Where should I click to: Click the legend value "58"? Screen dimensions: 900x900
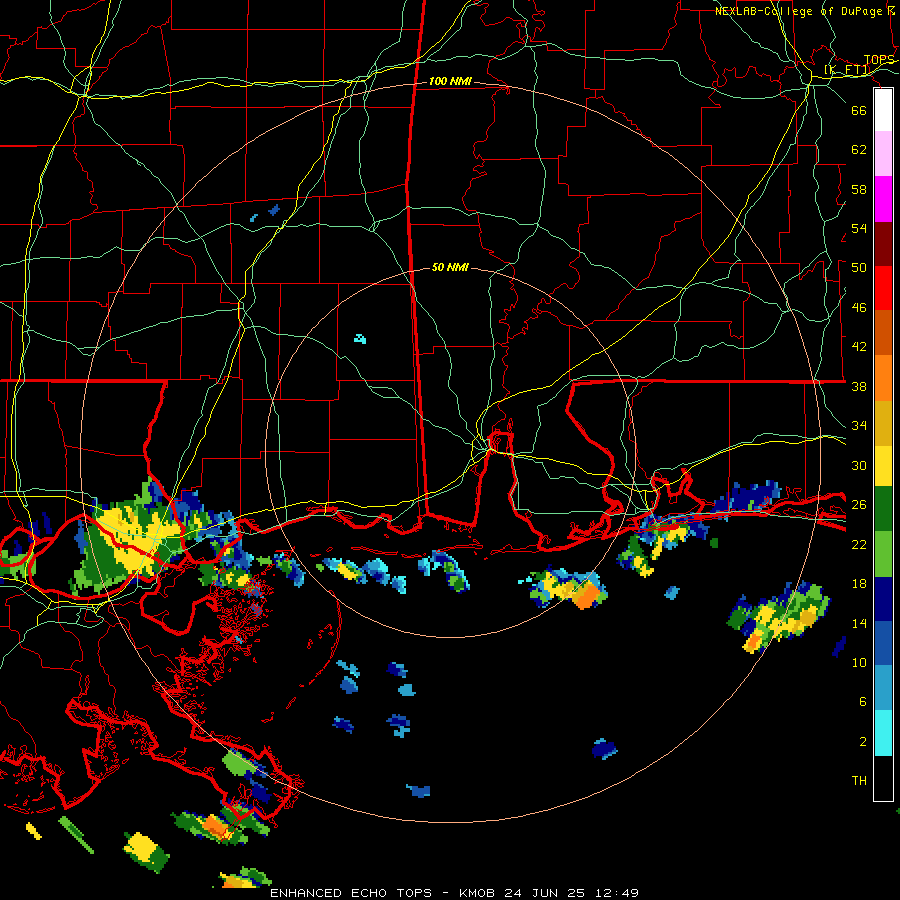[x=859, y=189]
